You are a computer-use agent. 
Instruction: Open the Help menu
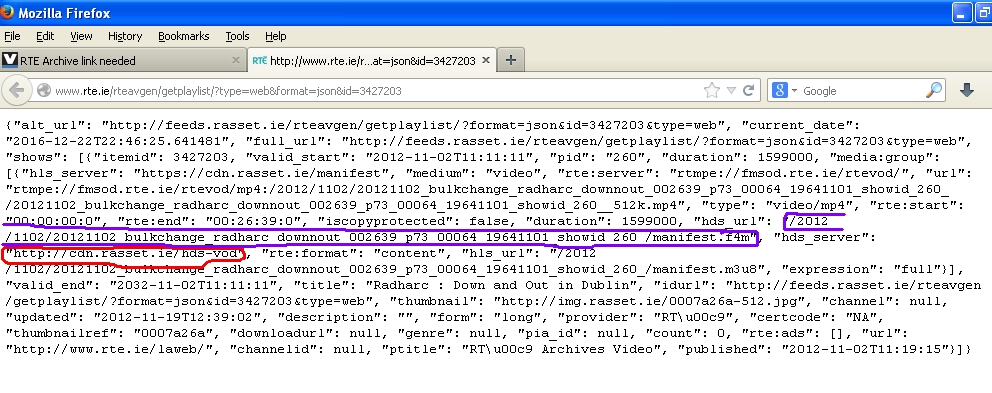point(275,36)
